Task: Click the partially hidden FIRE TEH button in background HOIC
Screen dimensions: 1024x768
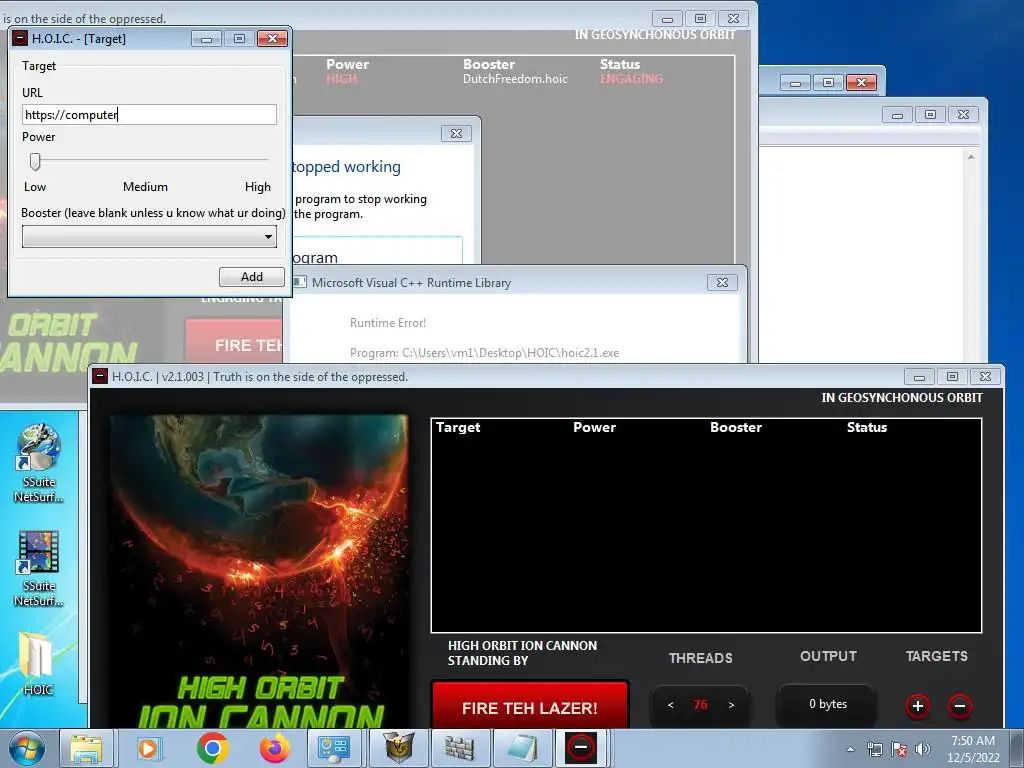Action: 234,341
